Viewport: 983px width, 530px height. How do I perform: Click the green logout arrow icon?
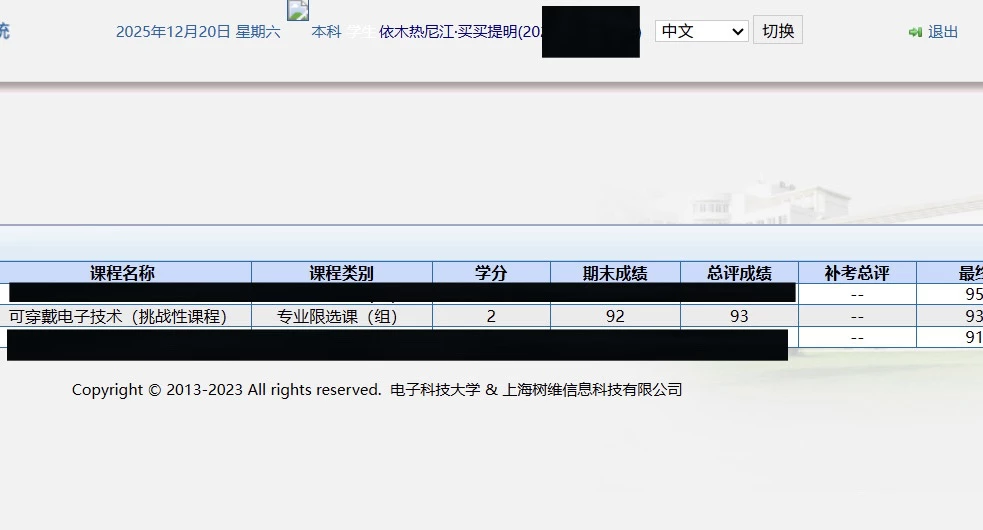(915, 32)
